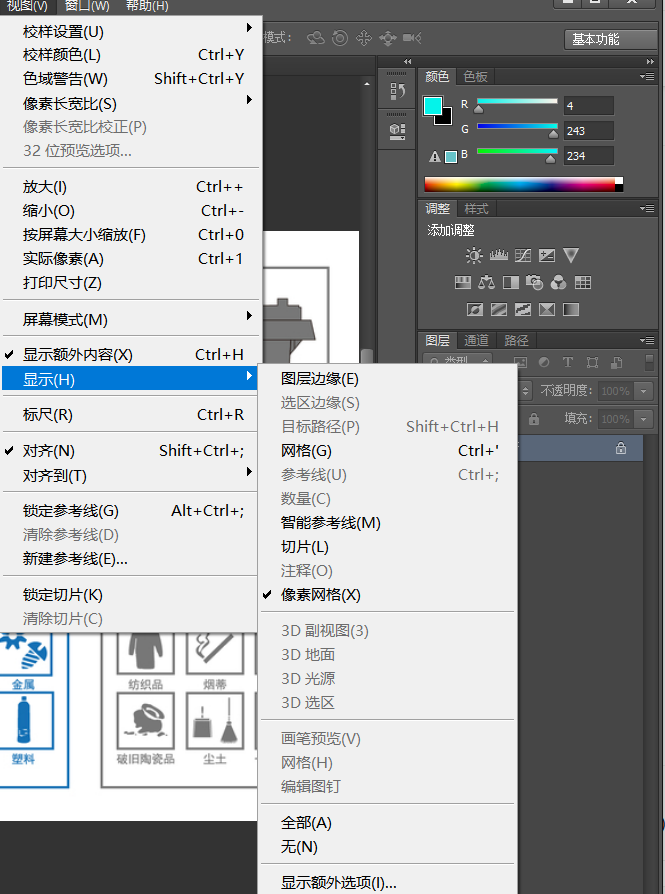Open the cube-shaped collapsed panel icon
The image size is (665, 894).
[x=397, y=131]
